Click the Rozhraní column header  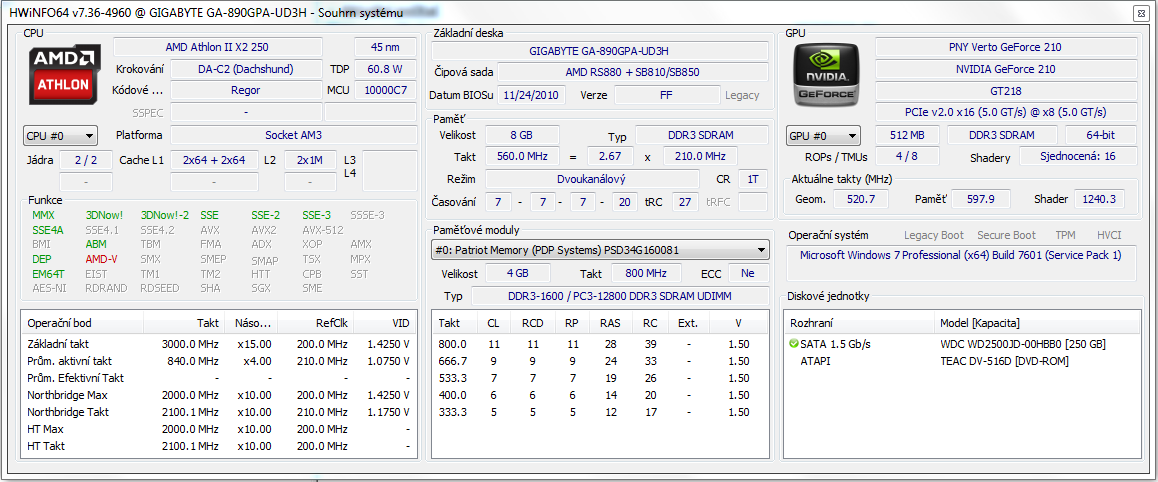click(812, 323)
